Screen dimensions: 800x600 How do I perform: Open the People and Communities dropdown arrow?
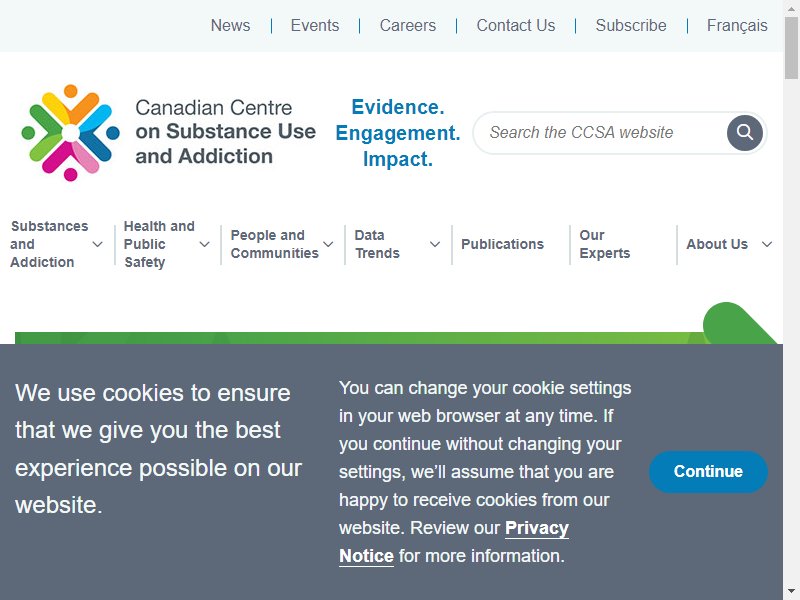328,244
